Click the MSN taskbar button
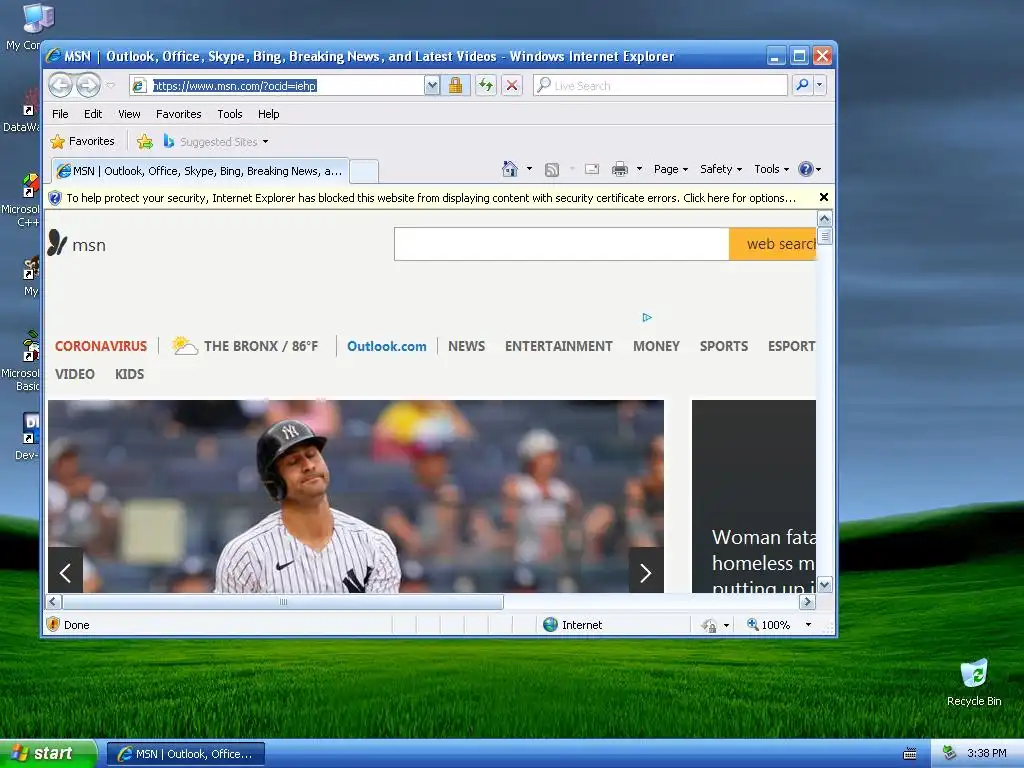 pyautogui.click(x=186, y=754)
